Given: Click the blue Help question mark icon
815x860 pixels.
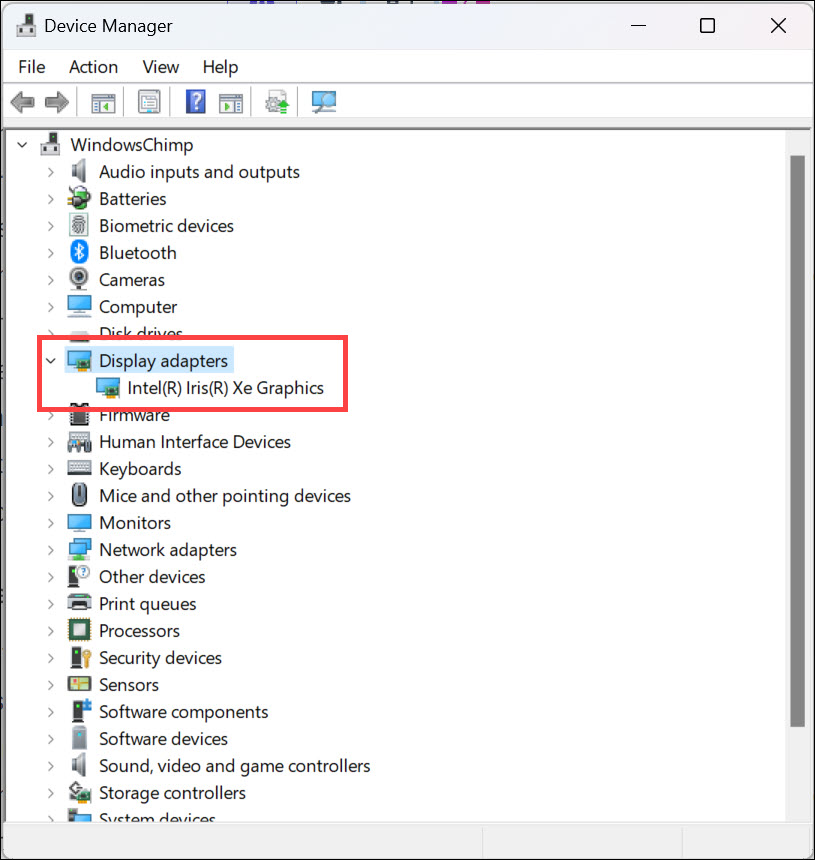Looking at the screenshot, I should [x=196, y=101].
